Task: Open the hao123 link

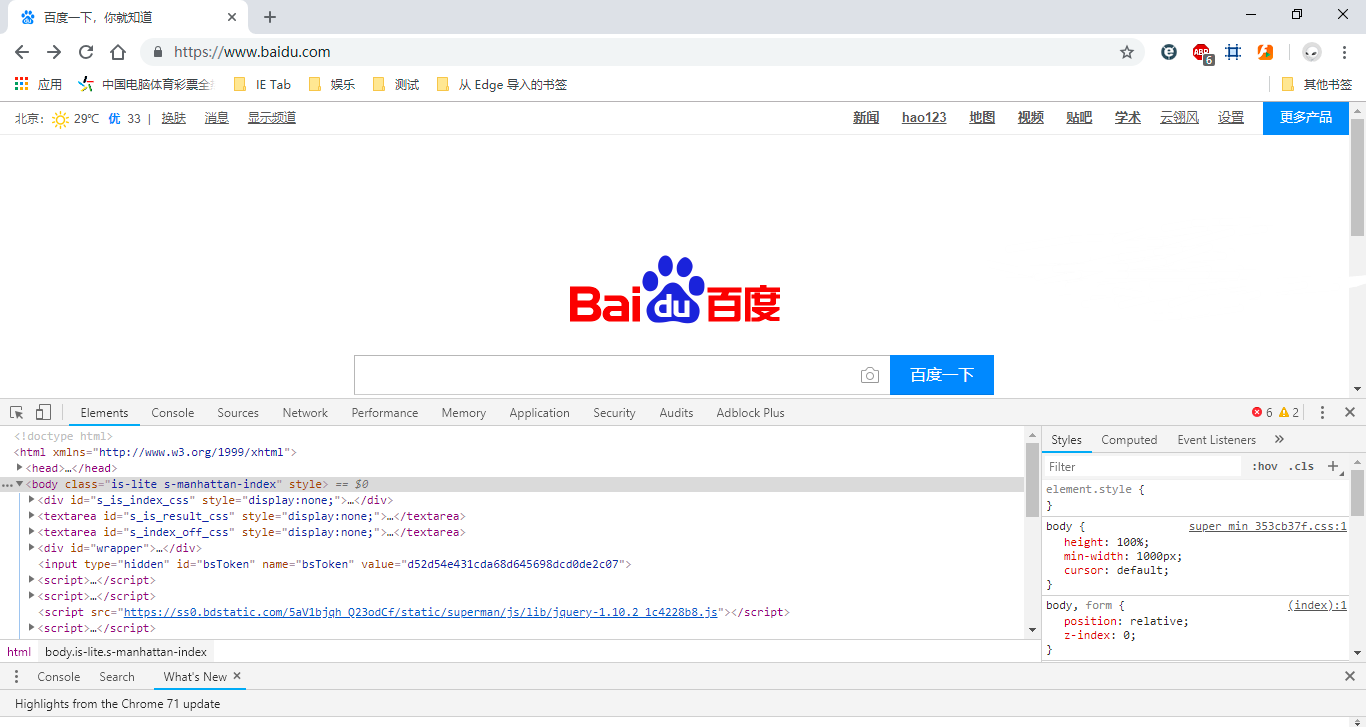Action: coord(924,118)
